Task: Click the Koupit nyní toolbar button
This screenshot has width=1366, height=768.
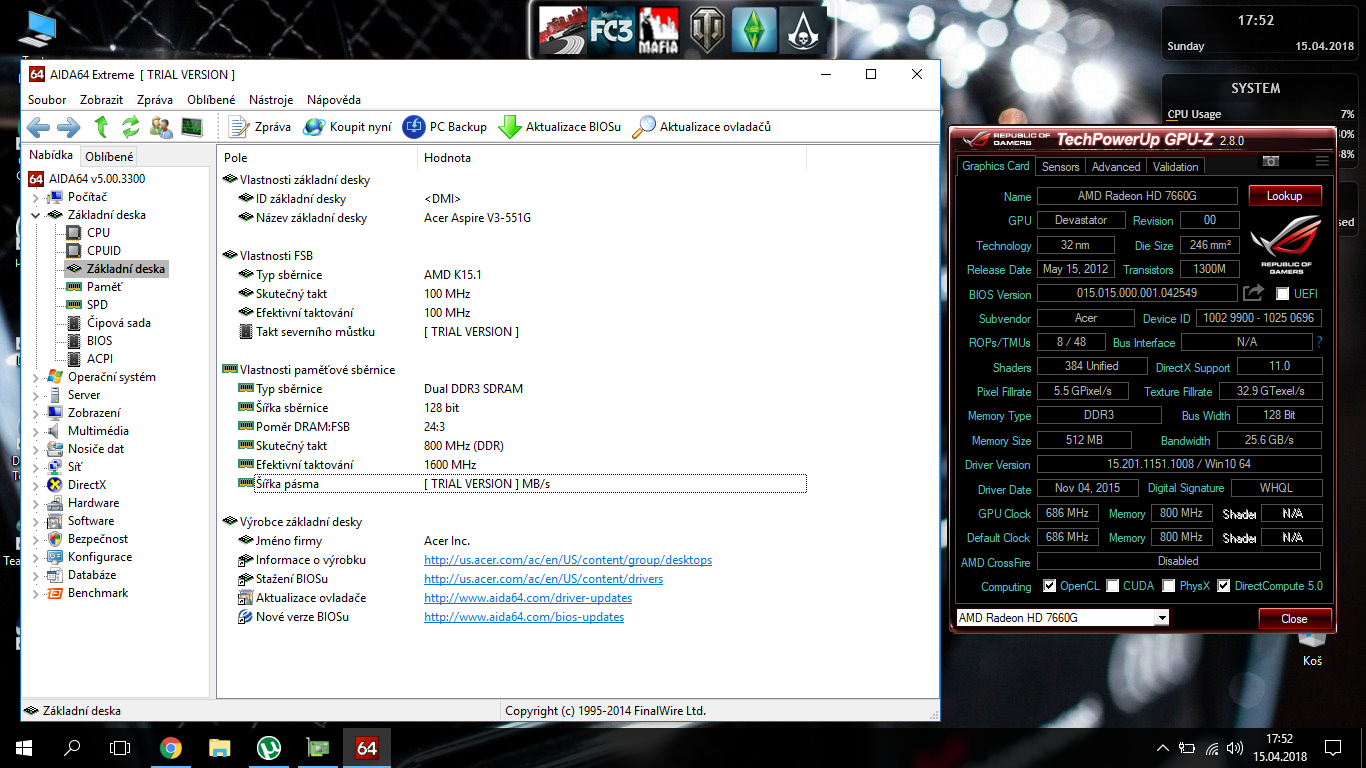Action: (x=347, y=127)
